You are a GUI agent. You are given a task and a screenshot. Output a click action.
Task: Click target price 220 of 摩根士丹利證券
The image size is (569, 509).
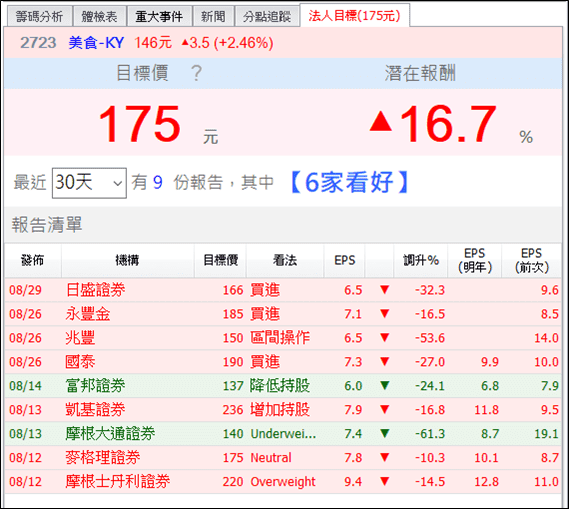[233, 482]
